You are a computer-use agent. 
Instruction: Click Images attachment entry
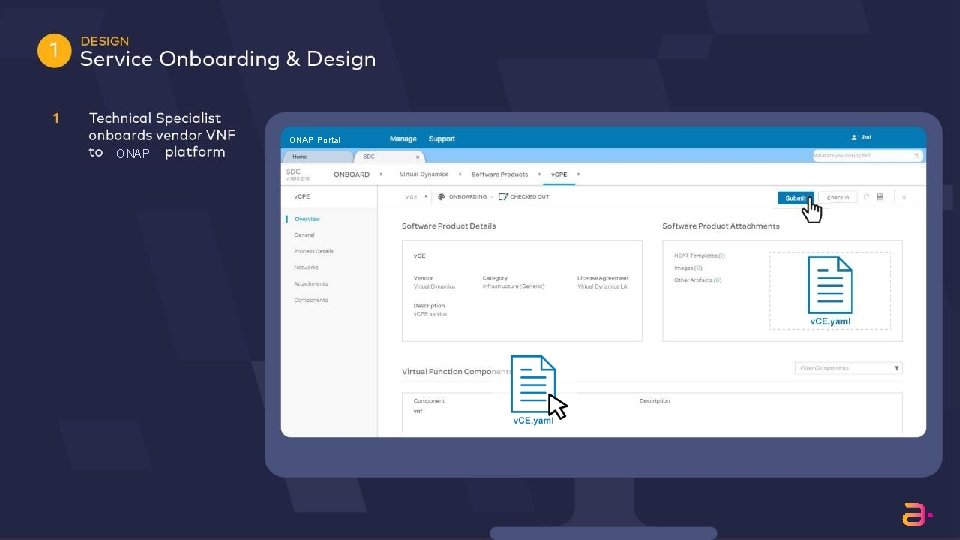[x=688, y=268]
